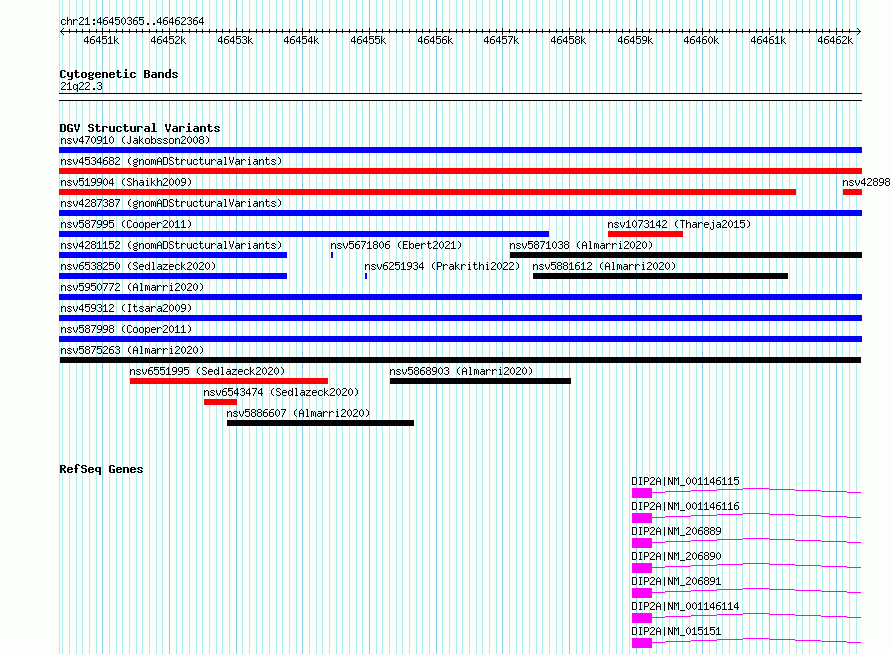This screenshot has height=654, width=890.
Task: Select the DIP2A|NM_001146116 transcript label
Action: (685, 506)
